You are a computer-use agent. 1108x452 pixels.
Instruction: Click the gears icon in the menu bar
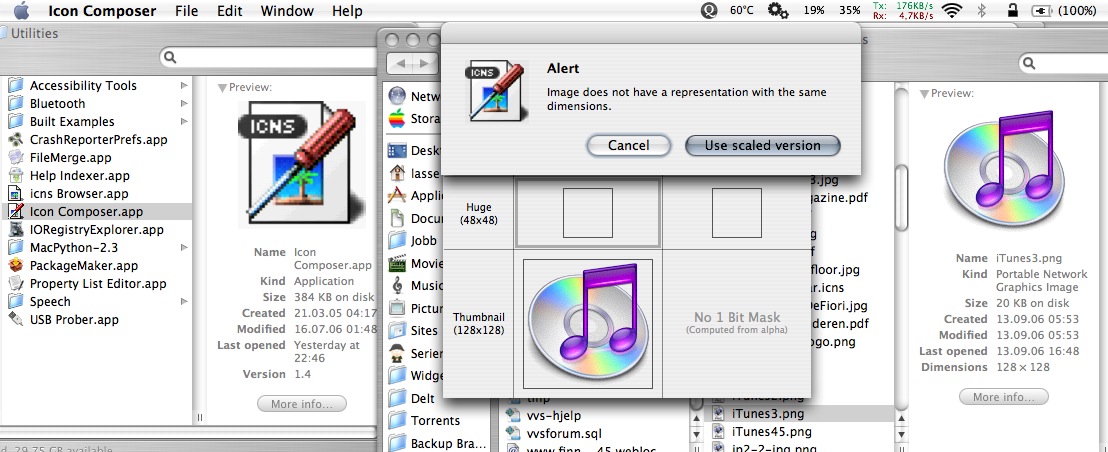click(778, 11)
